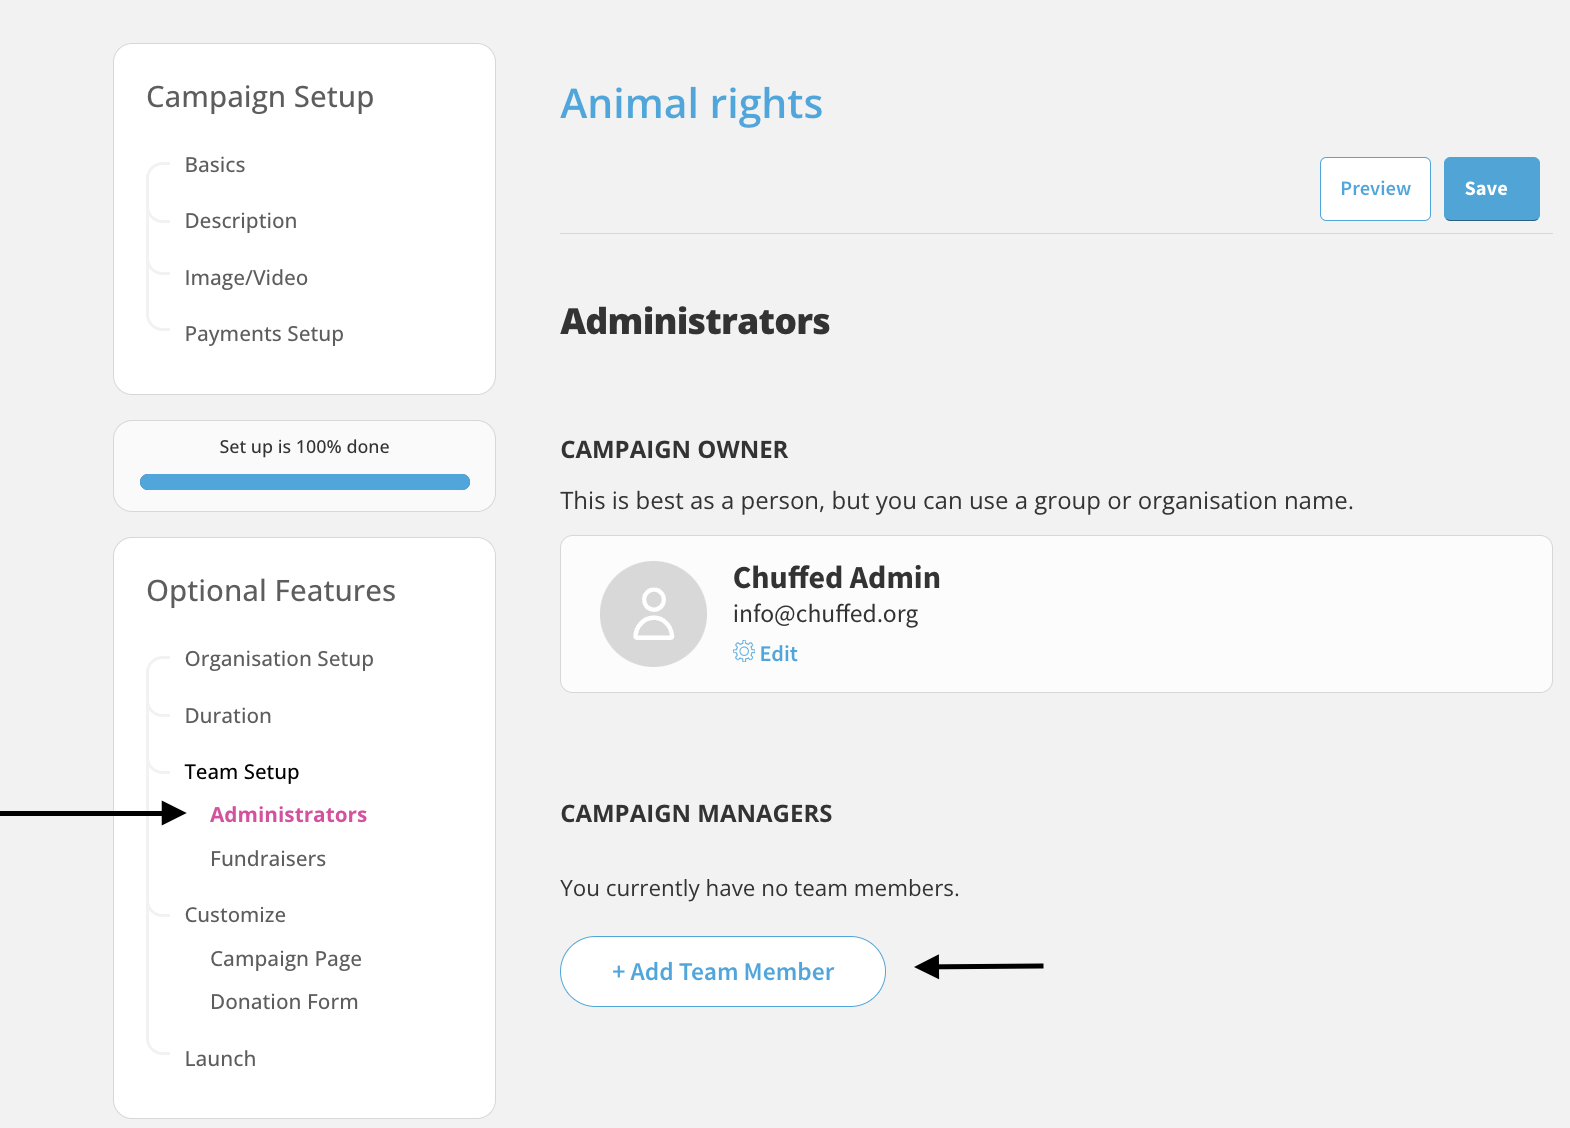Click the Chuffed Admin avatar placeholder
Screen dimensions: 1570x1128
tap(653, 614)
